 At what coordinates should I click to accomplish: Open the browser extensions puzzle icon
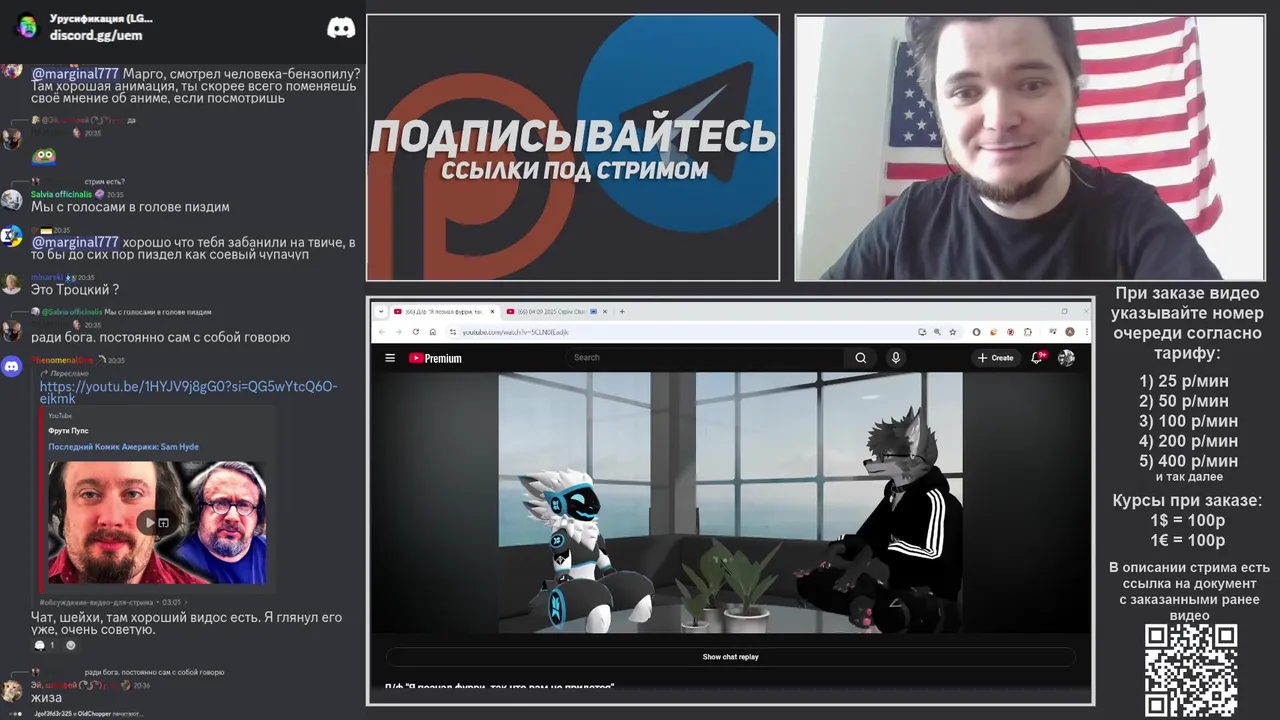pos(1028,332)
